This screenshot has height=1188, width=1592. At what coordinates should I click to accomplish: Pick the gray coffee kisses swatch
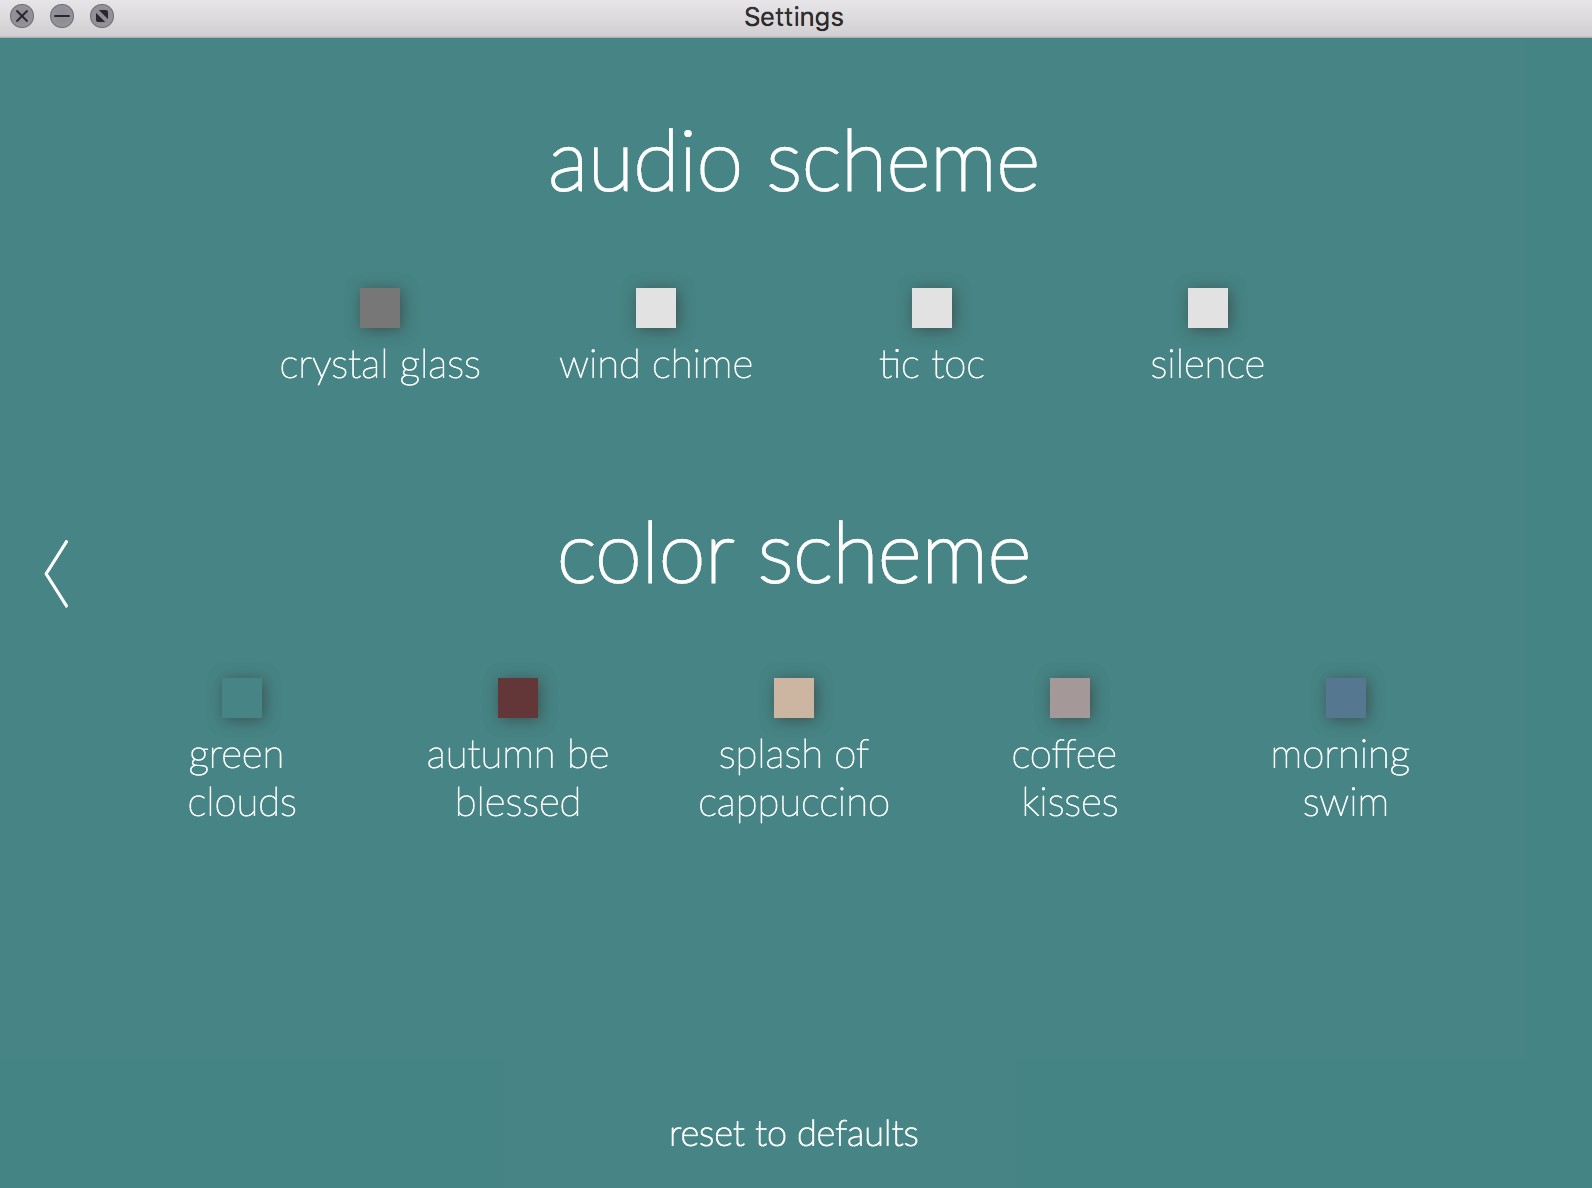tap(1069, 698)
